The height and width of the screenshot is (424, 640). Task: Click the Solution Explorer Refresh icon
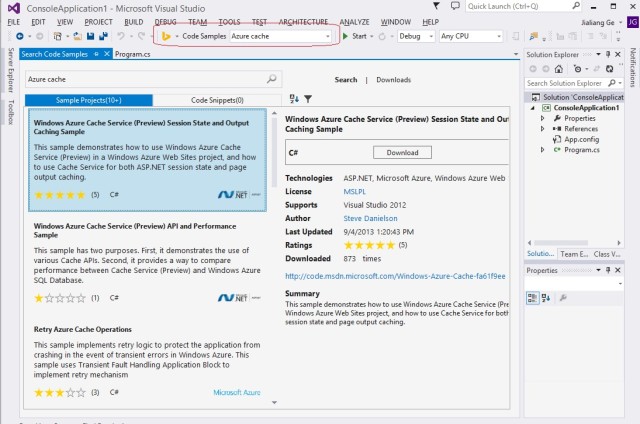coord(609,69)
